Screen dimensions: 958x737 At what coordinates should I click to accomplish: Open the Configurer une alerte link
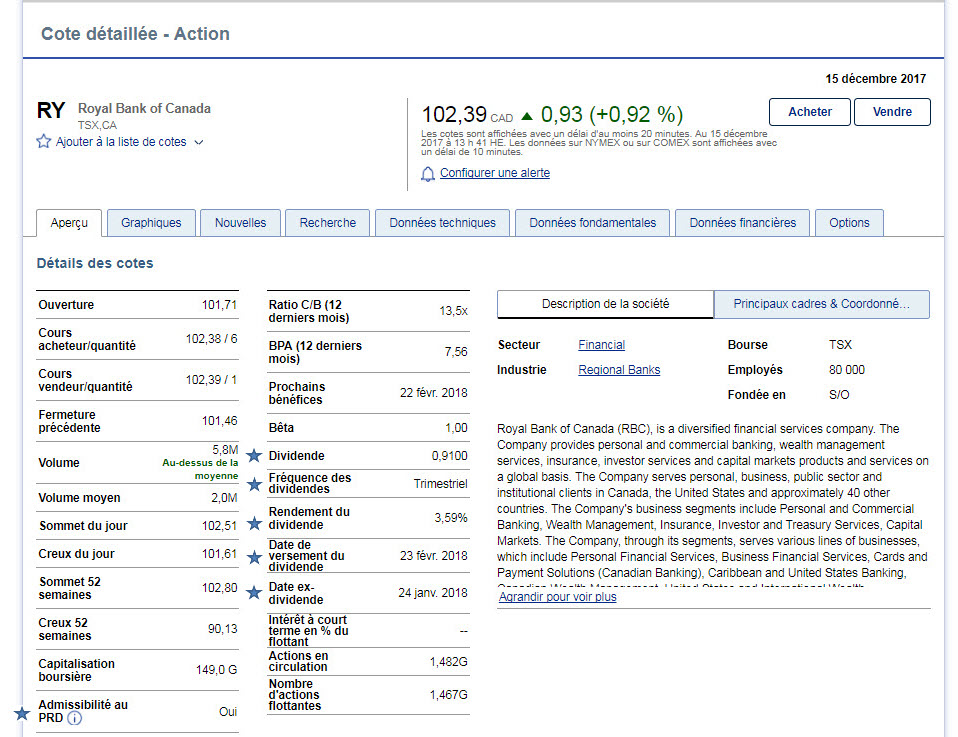494,173
